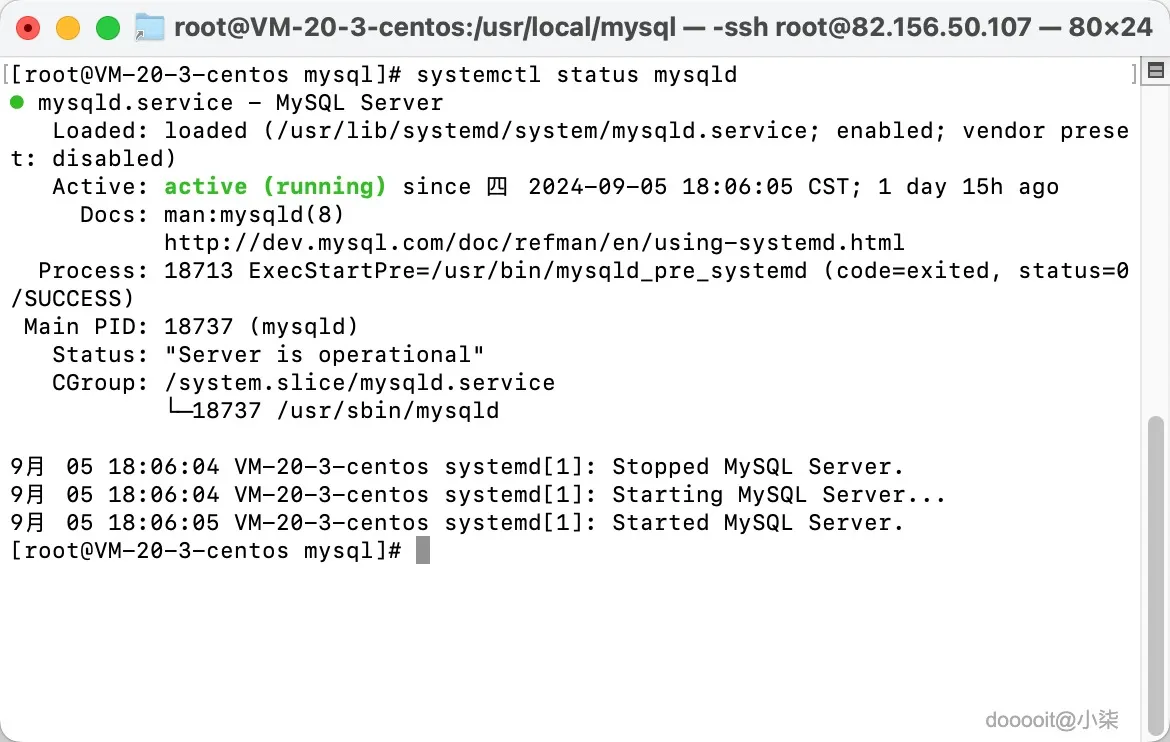Click the "systemctl status mysqld" command text

click(577, 74)
